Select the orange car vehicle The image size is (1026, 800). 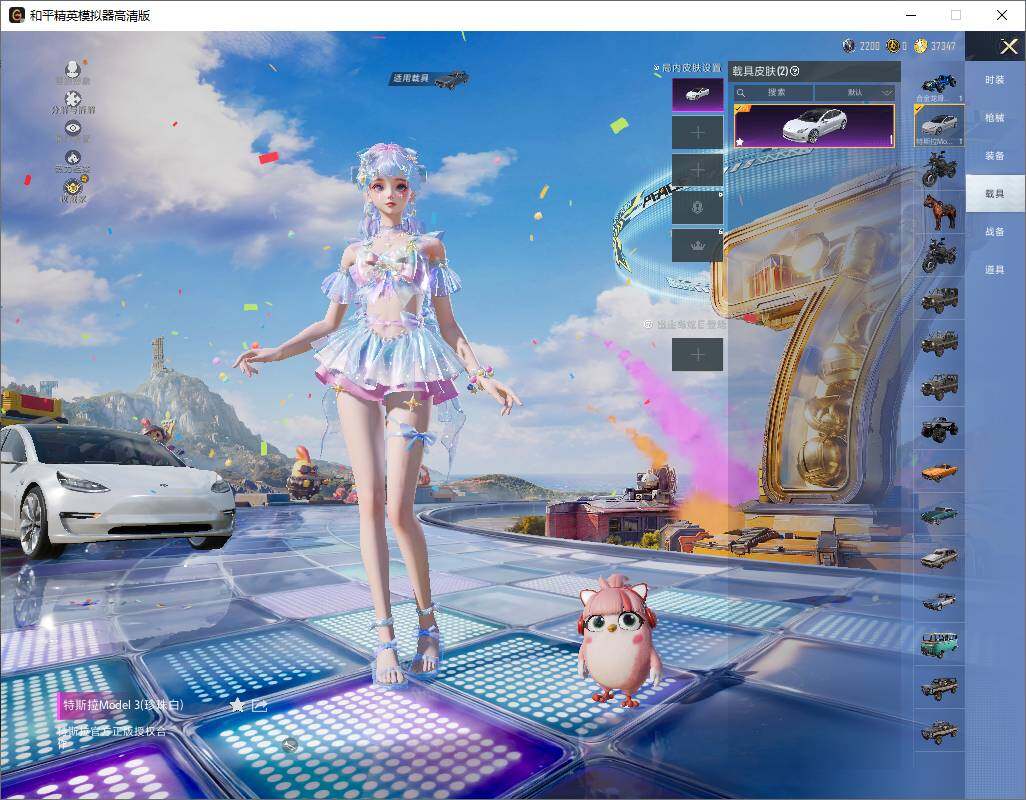point(939,472)
